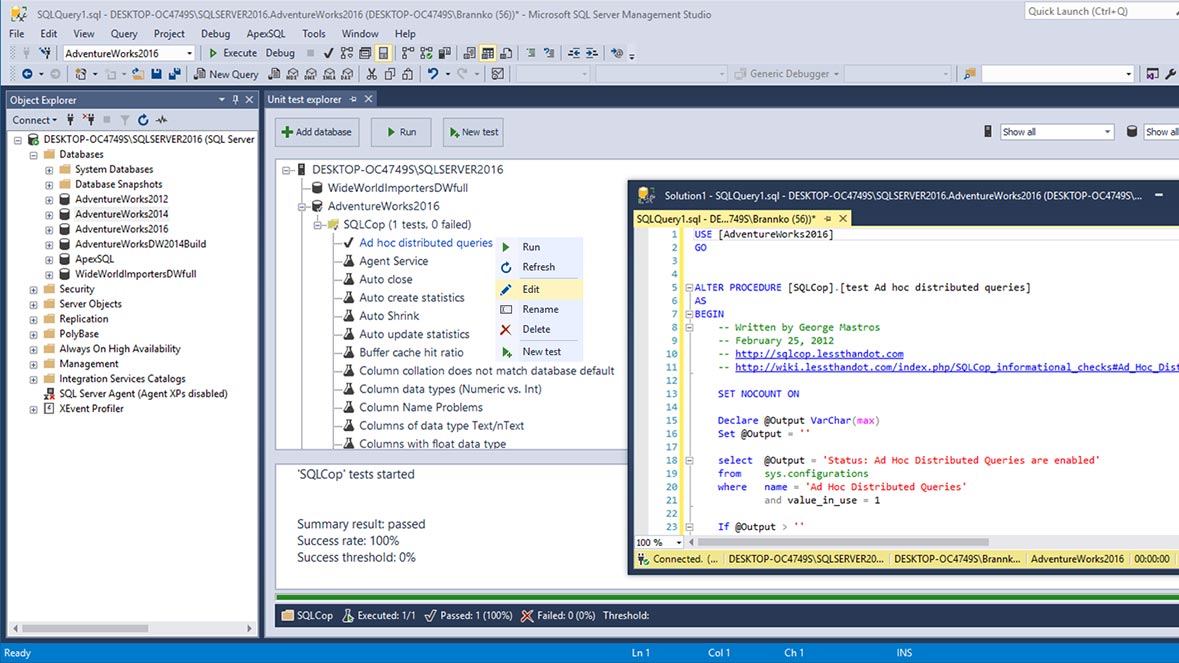Image resolution: width=1179 pixels, height=663 pixels.
Task: Open the first Show all dropdown
Action: [1056, 132]
